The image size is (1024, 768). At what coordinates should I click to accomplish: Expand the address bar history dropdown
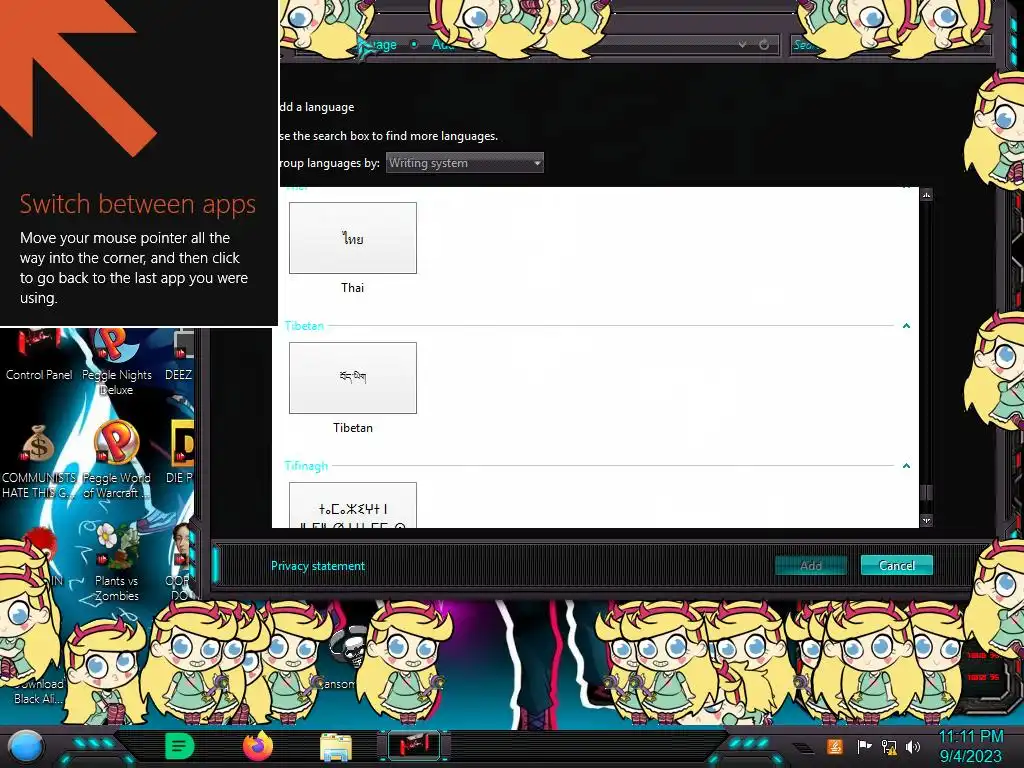[x=743, y=44]
